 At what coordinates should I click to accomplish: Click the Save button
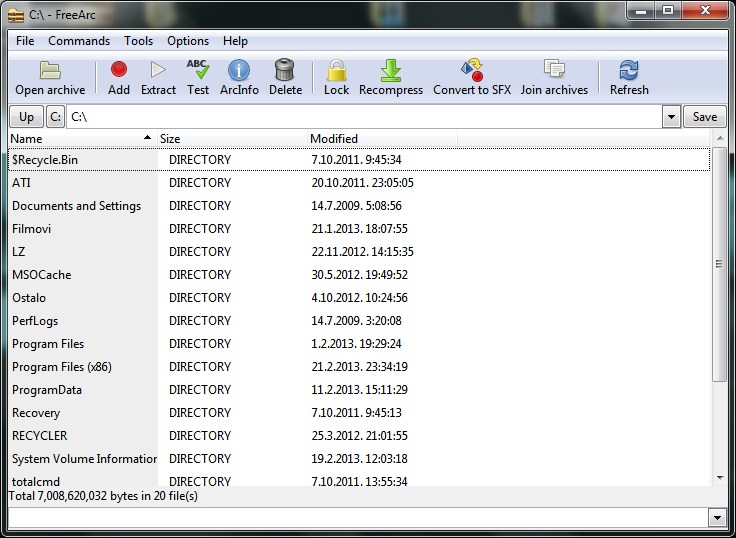coord(705,116)
